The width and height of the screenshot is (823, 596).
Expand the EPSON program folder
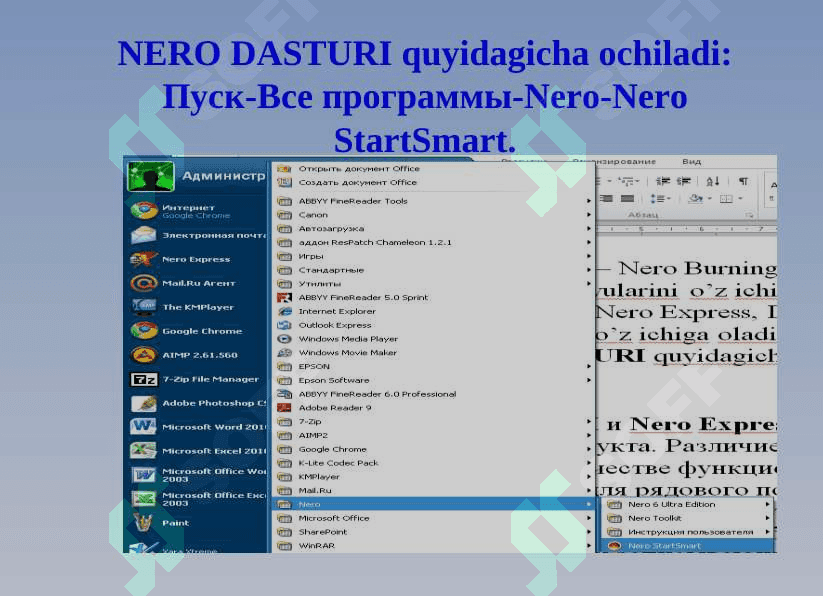(x=434, y=366)
